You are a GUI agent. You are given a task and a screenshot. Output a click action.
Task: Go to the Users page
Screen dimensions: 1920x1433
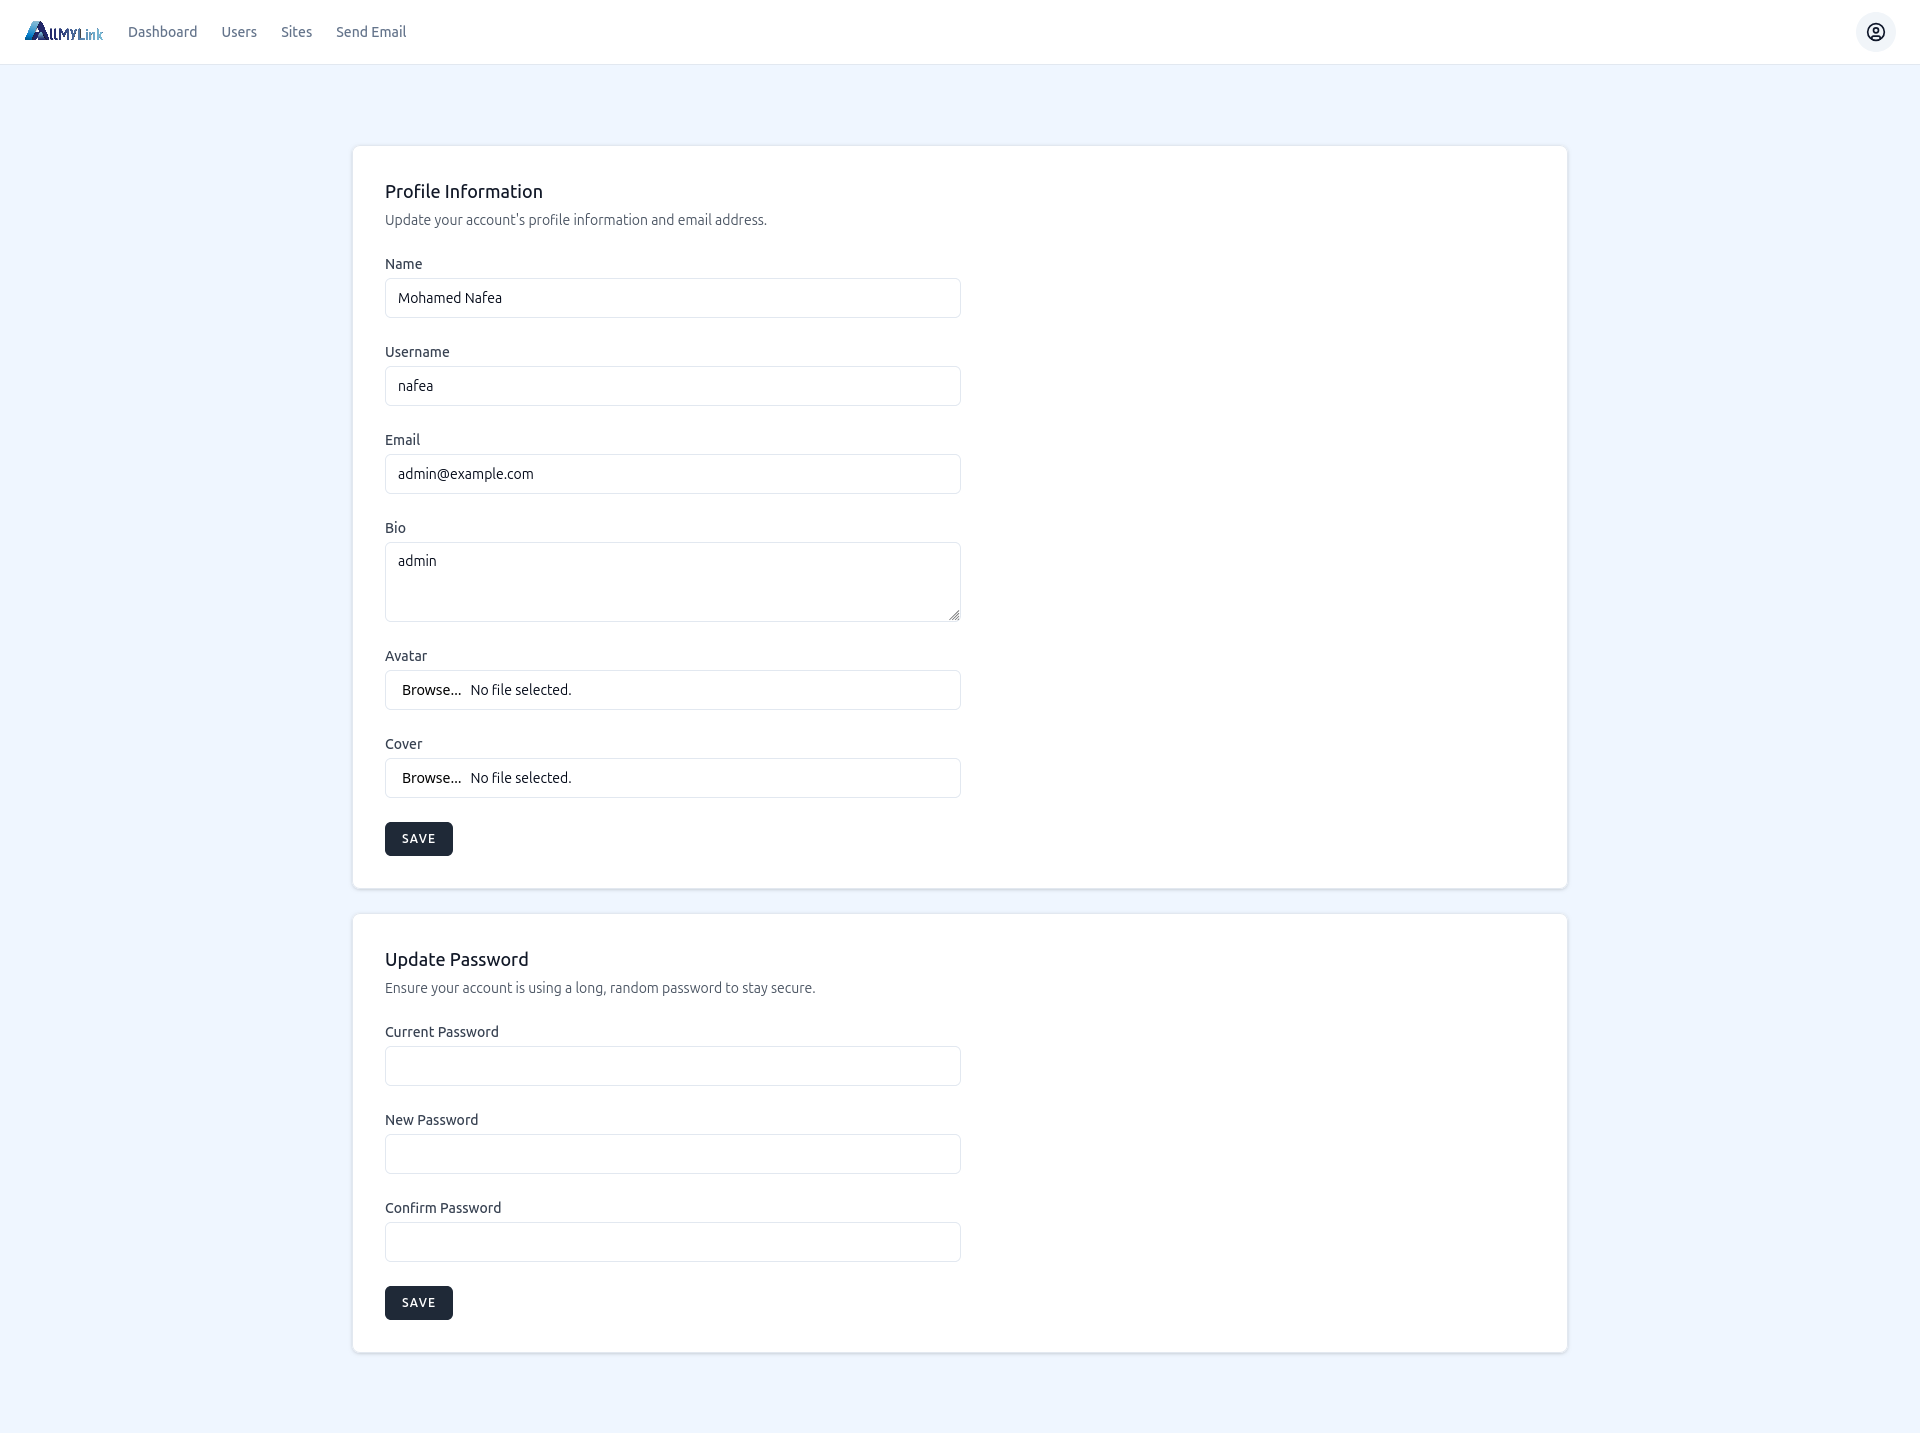(x=239, y=32)
